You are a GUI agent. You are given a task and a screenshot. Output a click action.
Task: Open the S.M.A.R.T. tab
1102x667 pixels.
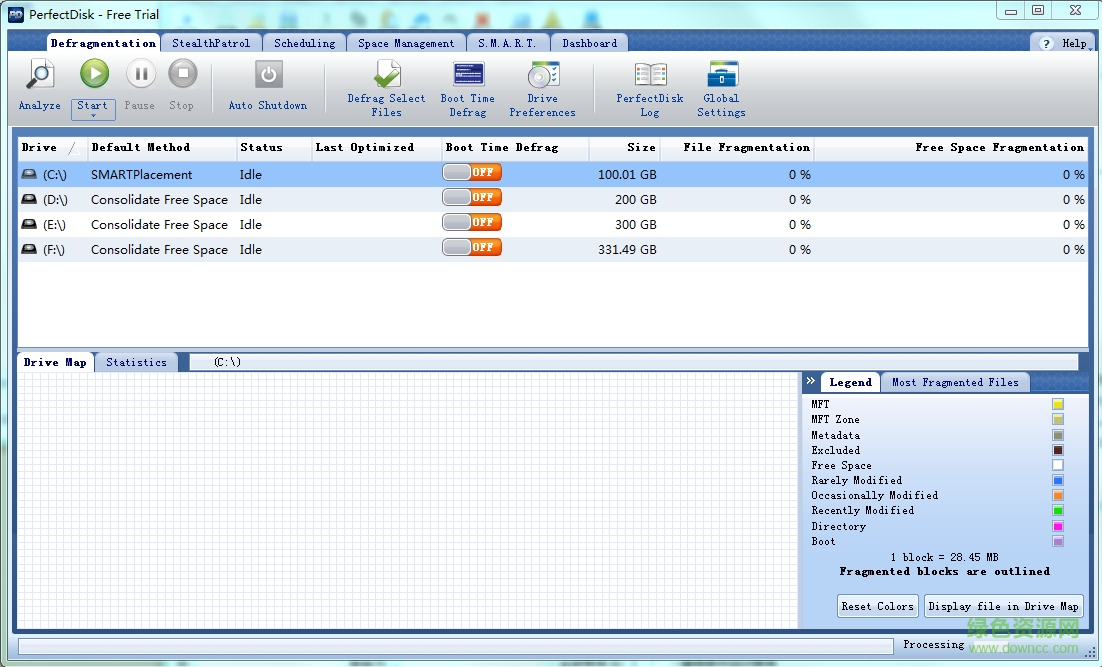[x=509, y=42]
